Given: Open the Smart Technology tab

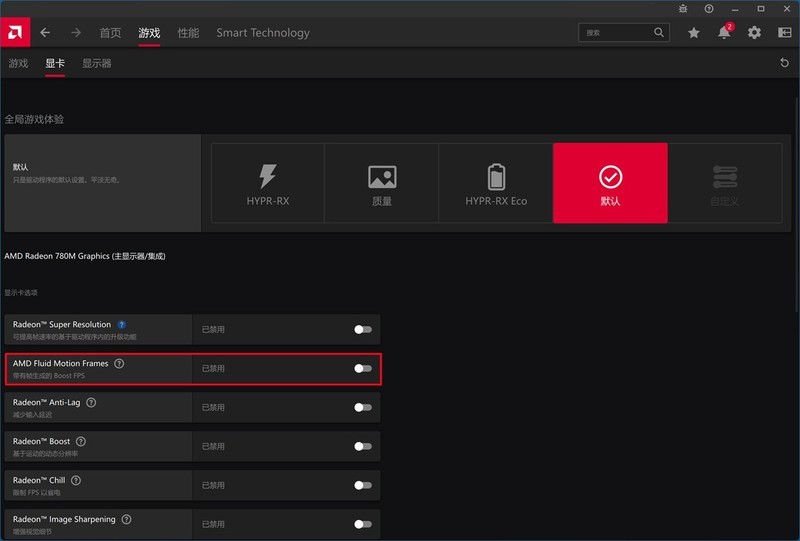Looking at the screenshot, I should (263, 33).
